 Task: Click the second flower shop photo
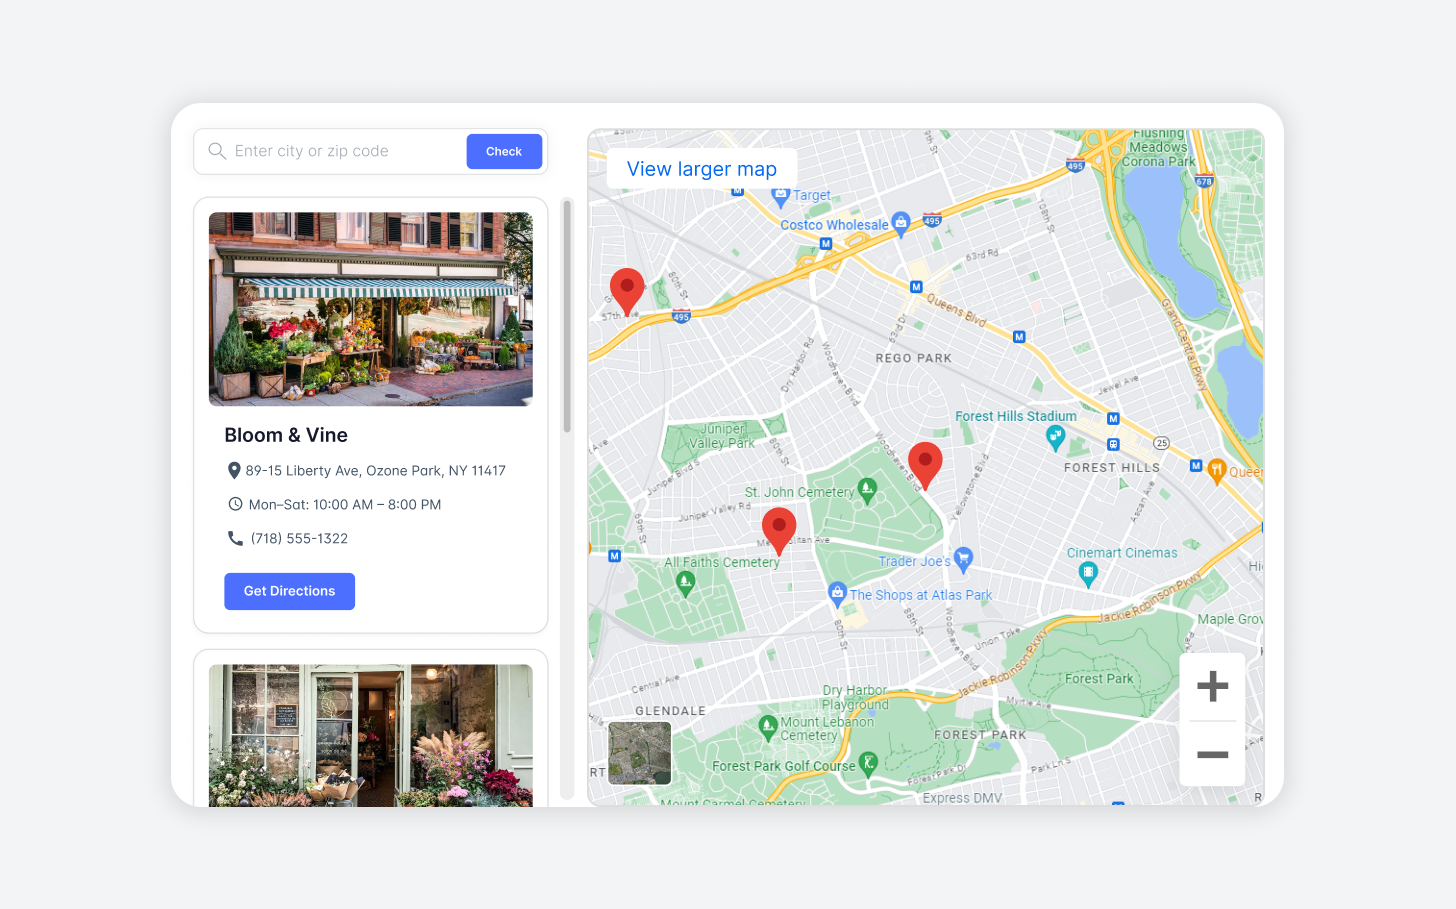(x=371, y=735)
